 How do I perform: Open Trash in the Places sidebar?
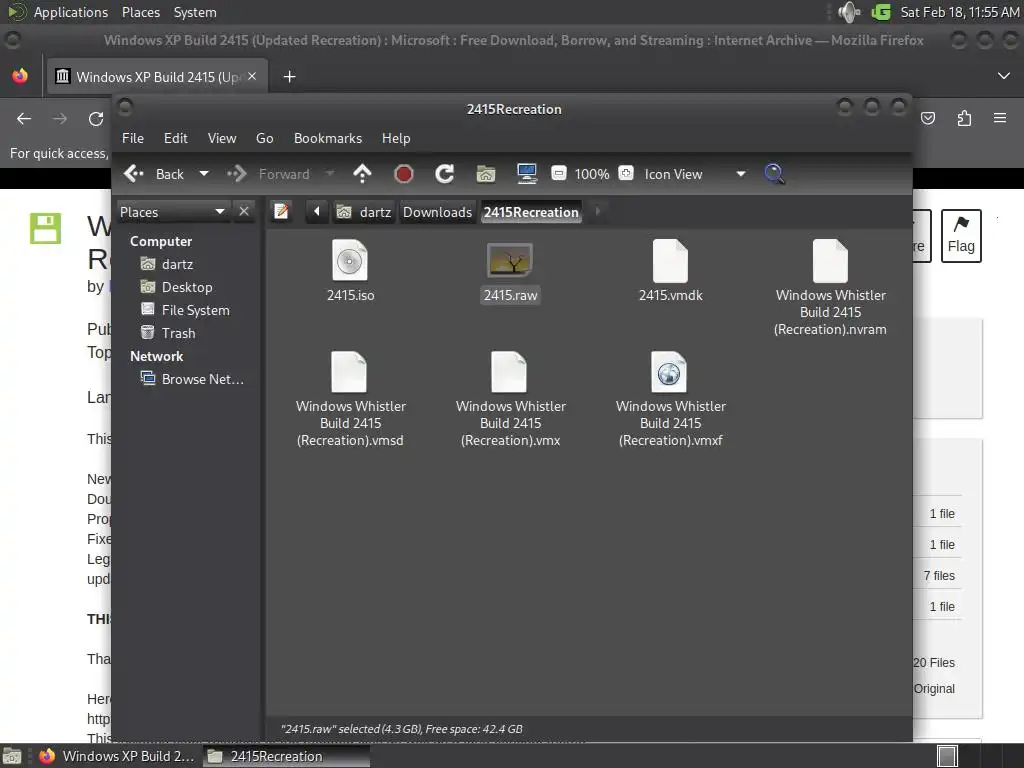point(168,332)
